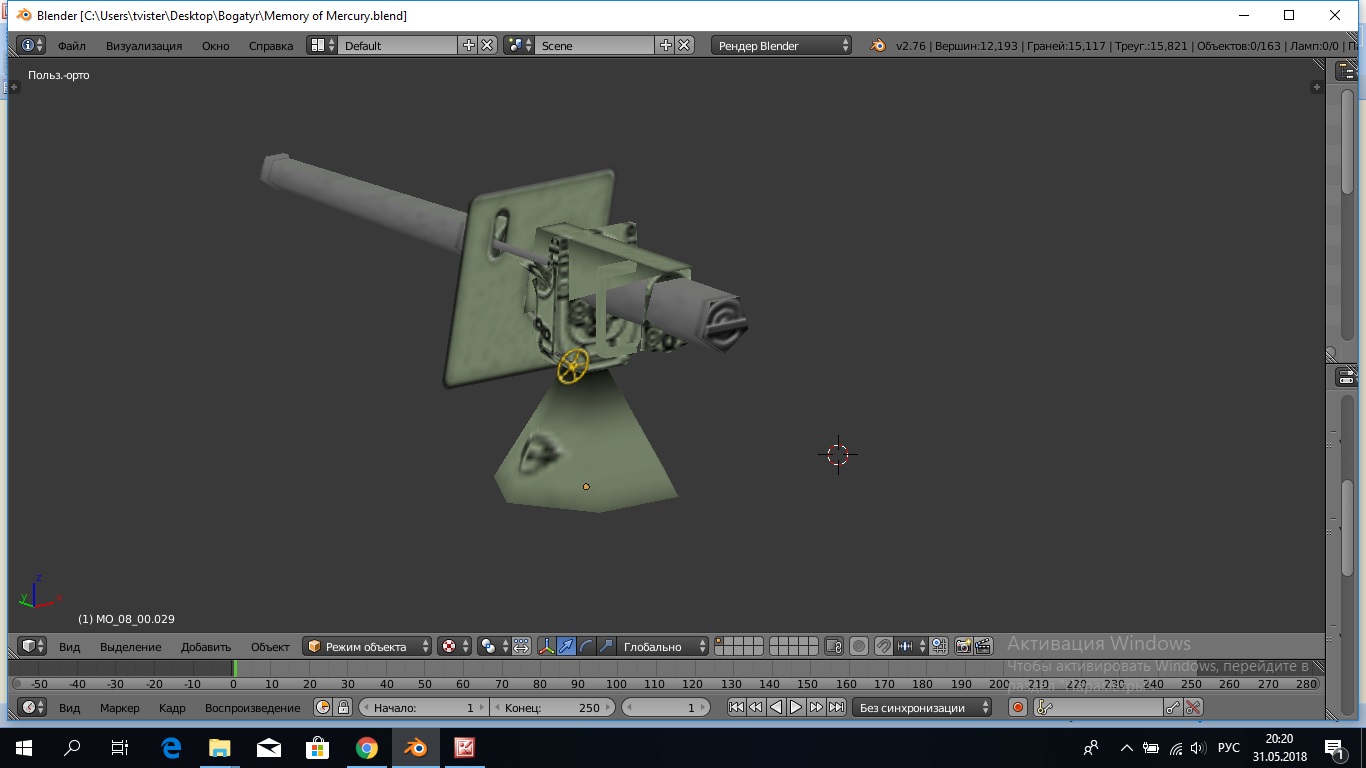This screenshot has width=1366, height=768.
Task: Toggle snap during transform magnet icon
Action: coord(883,647)
